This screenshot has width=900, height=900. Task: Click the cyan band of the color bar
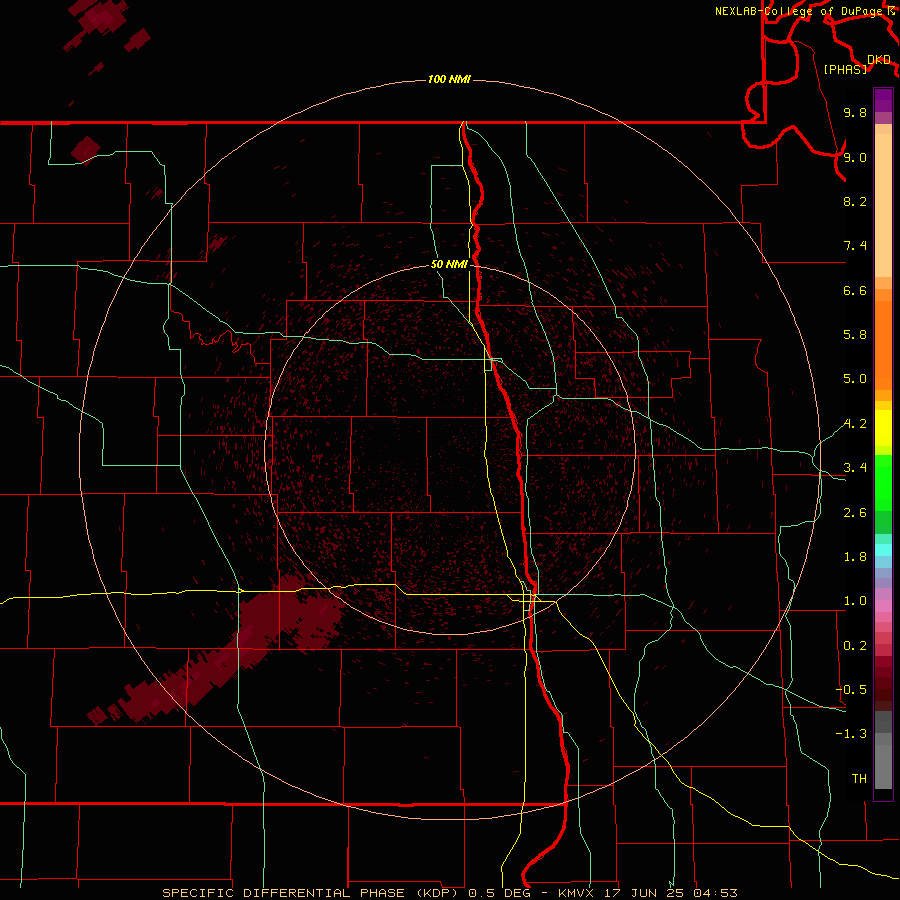[x=883, y=550]
